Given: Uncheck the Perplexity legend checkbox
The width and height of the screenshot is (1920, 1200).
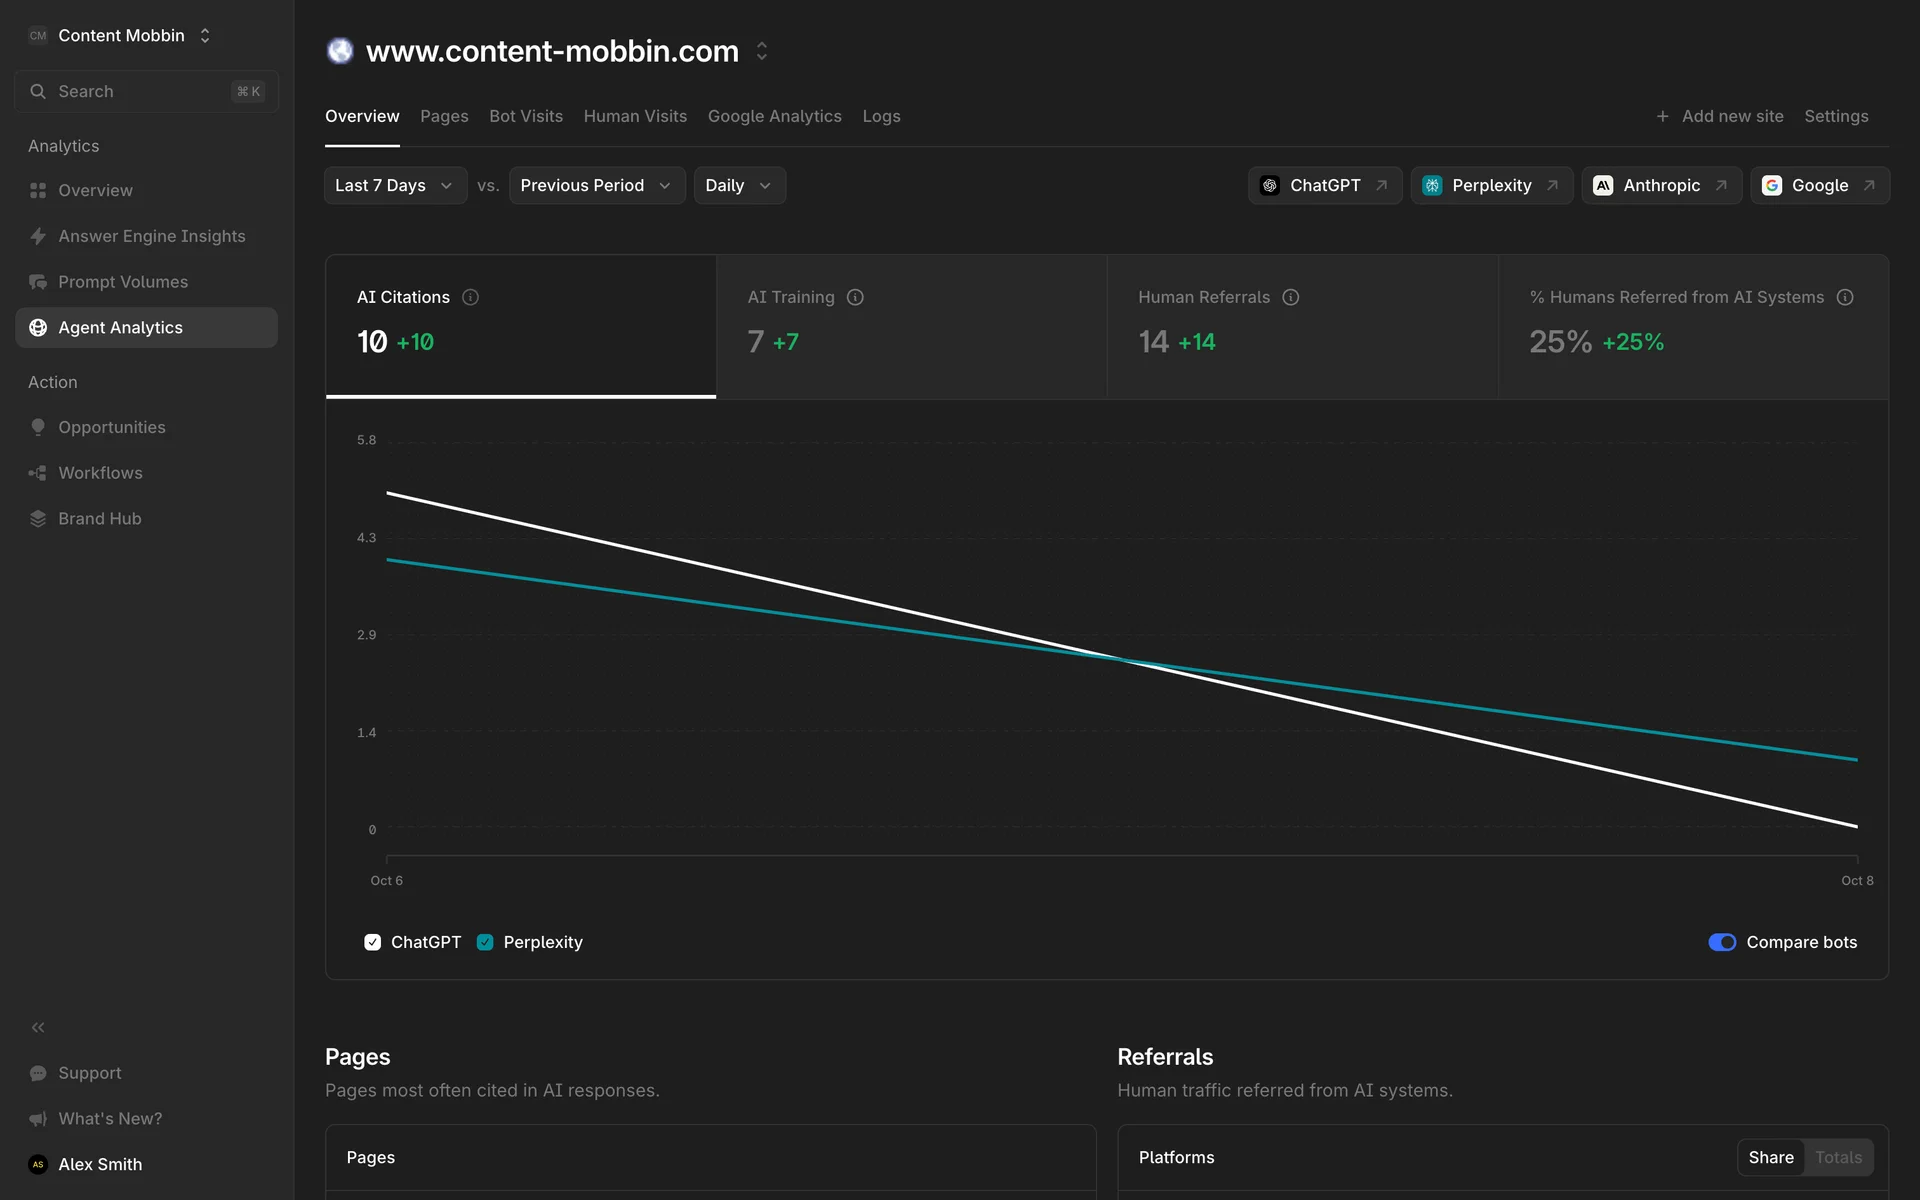Looking at the screenshot, I should coord(485,942).
